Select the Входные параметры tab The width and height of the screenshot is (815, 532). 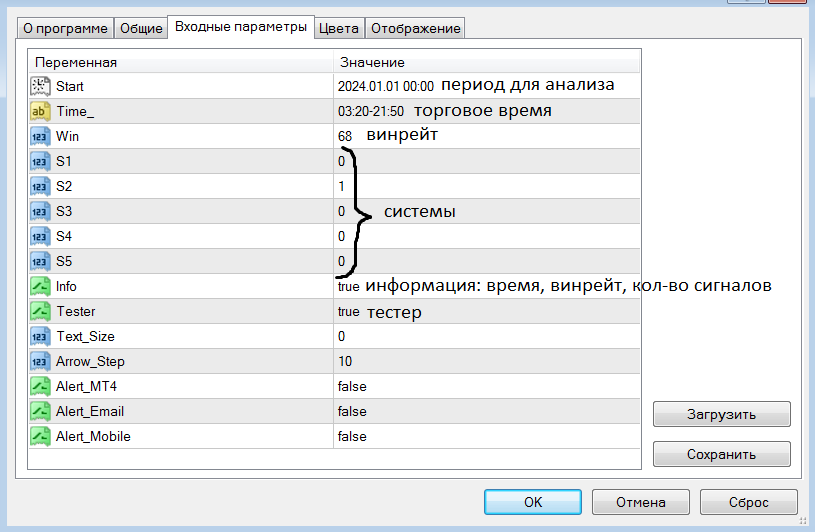(241, 26)
